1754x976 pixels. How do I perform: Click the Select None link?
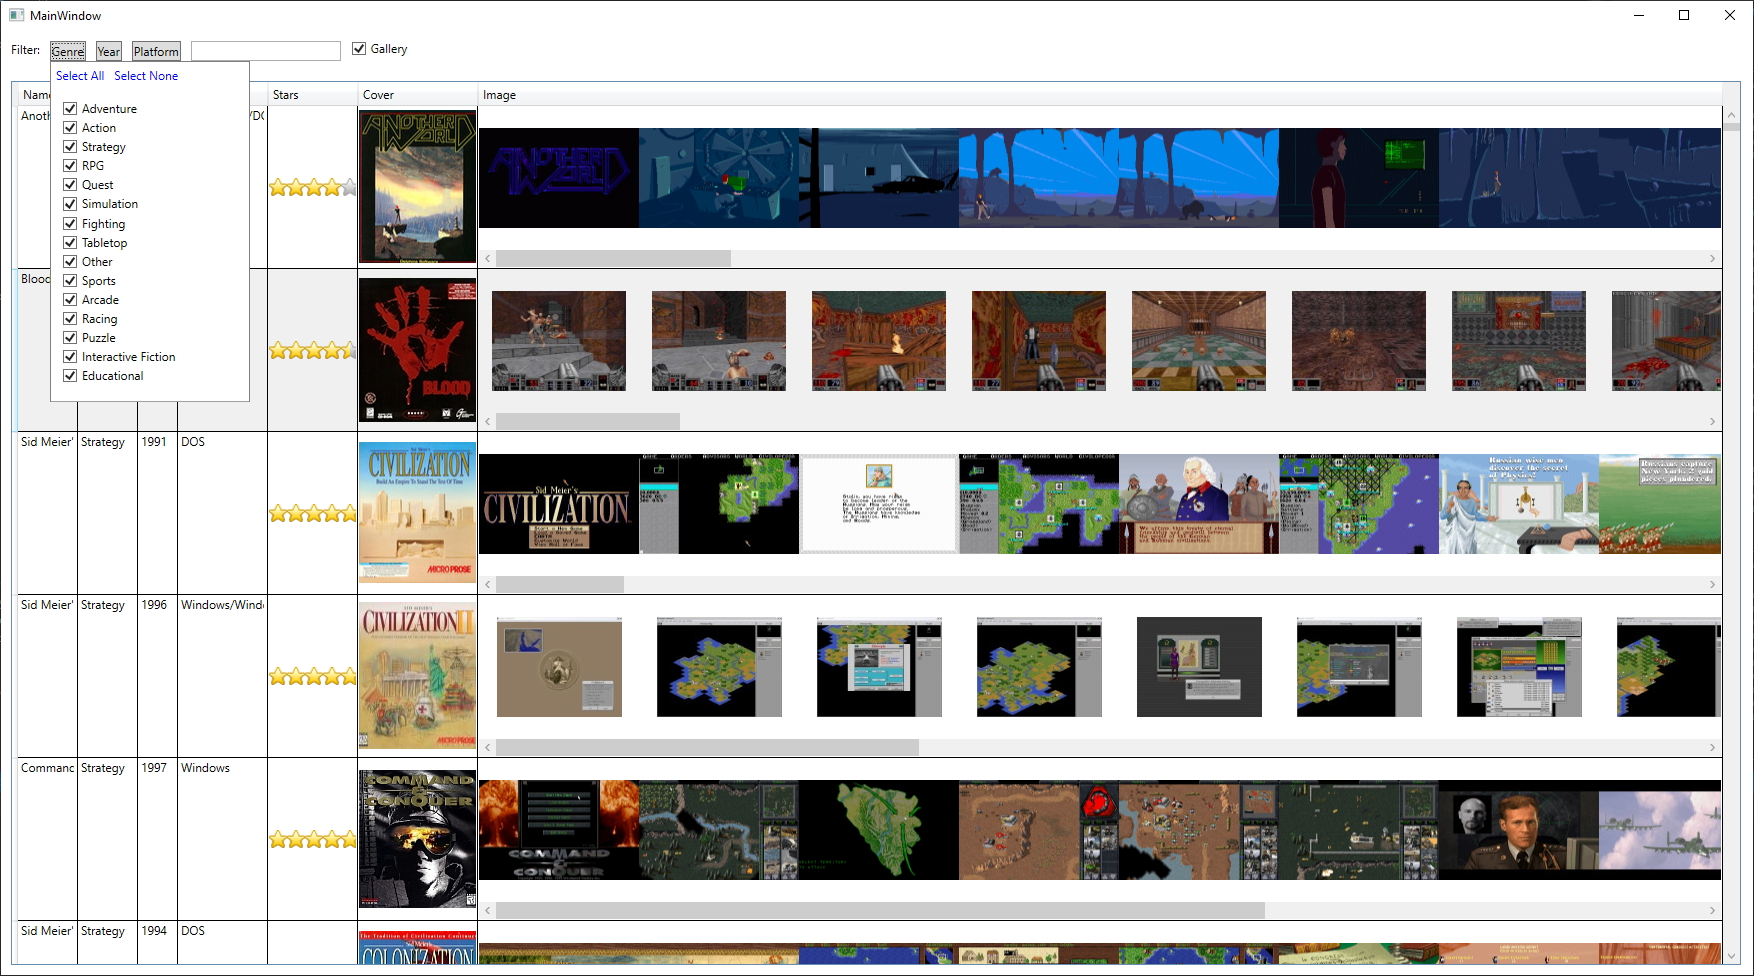tap(146, 76)
